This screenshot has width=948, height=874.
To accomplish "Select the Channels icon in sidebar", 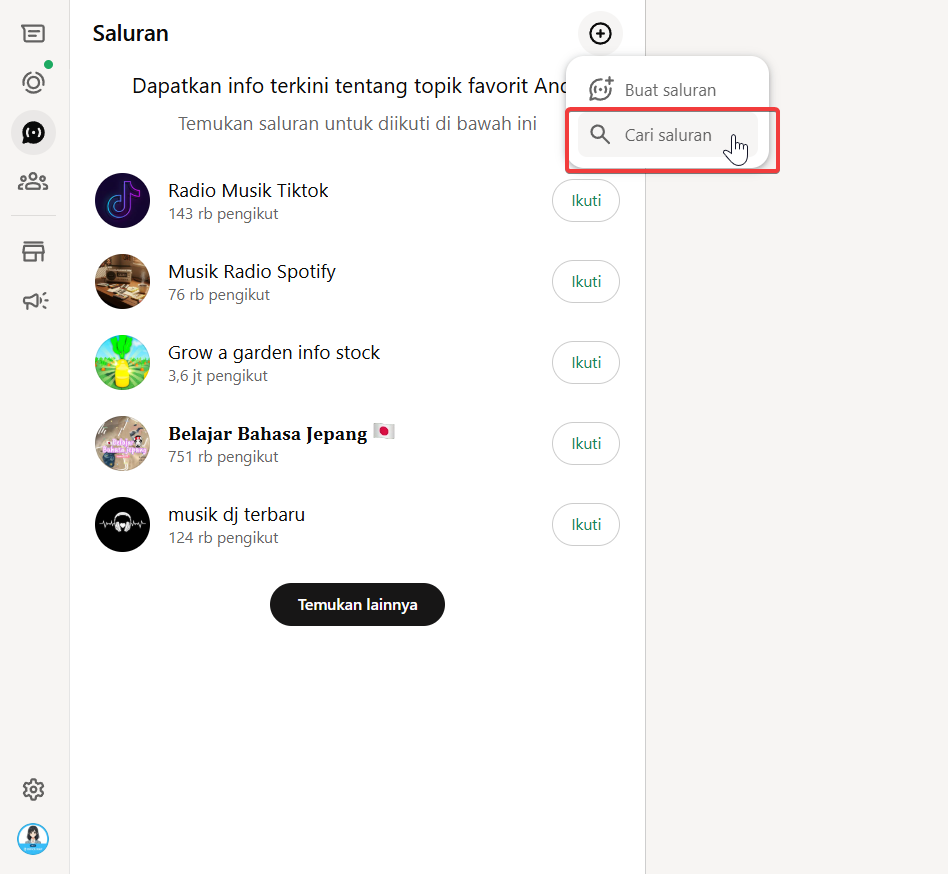I will pyautogui.click(x=33, y=132).
